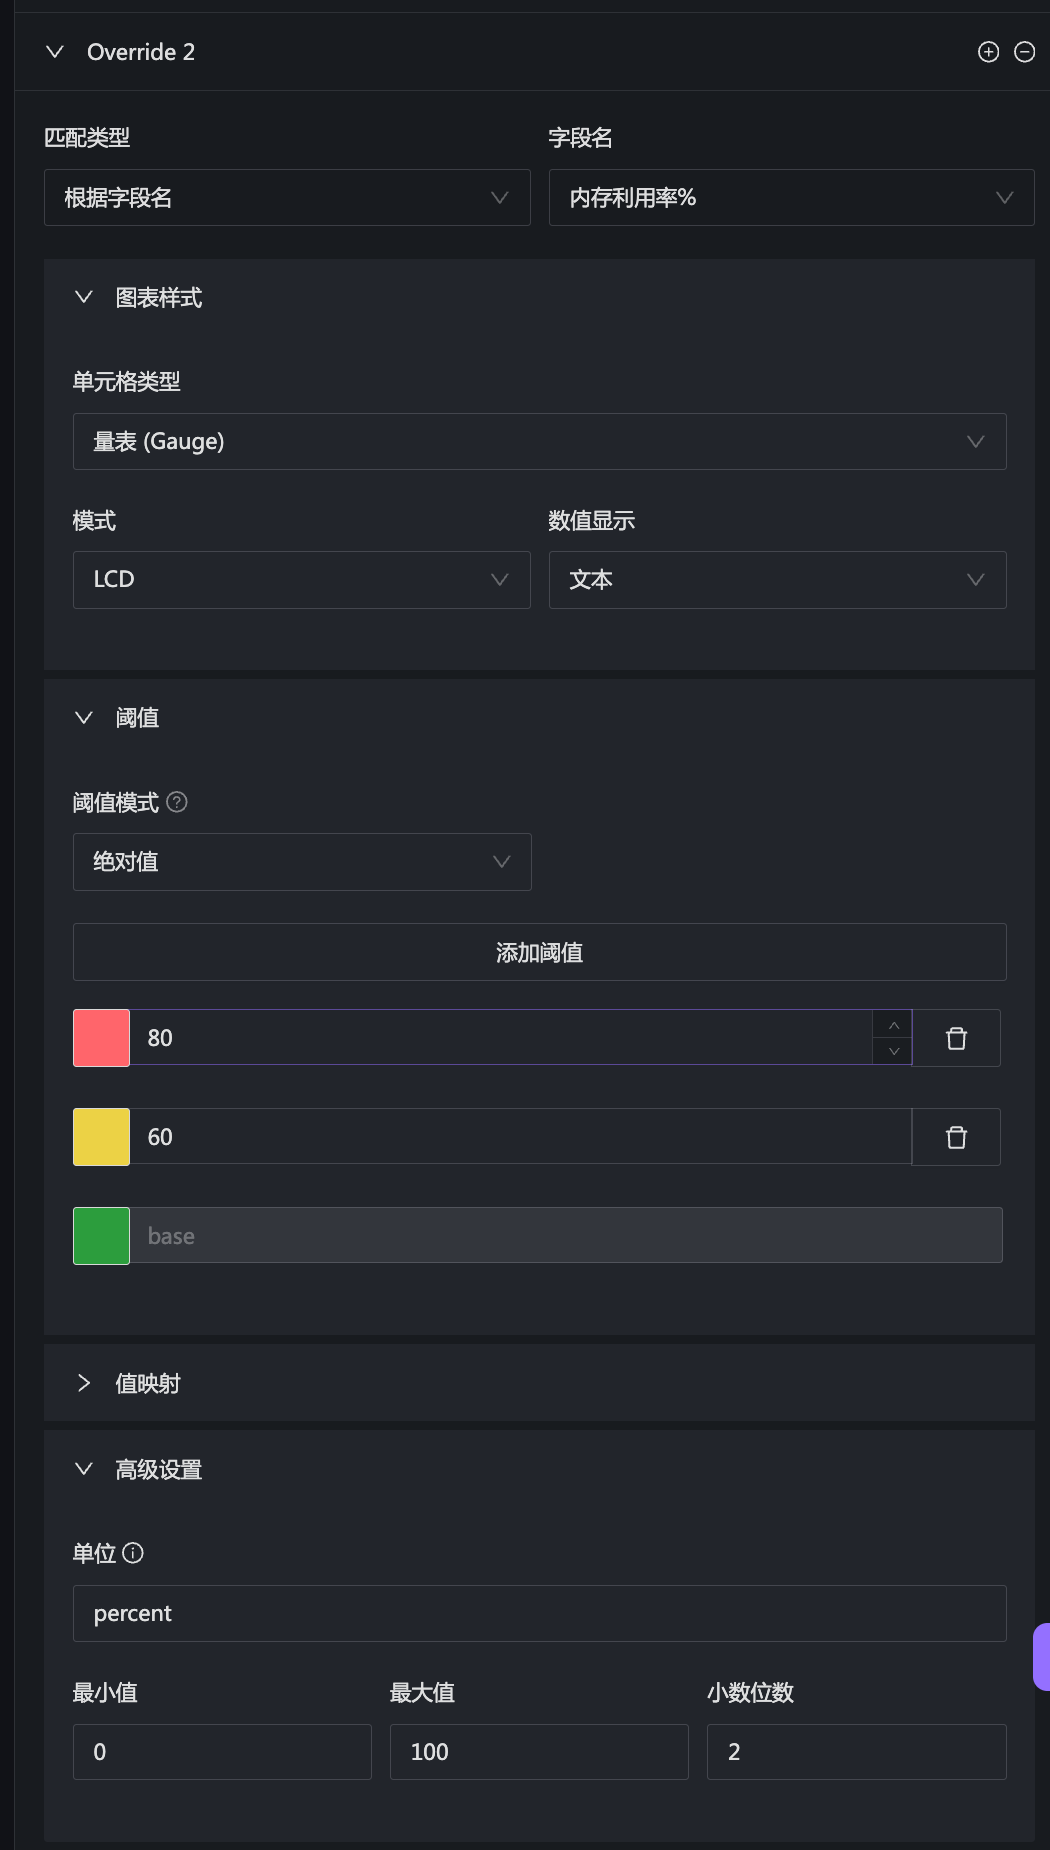This screenshot has height=1850, width=1050.
Task: Open the 模式 dropdown set to LCD
Action: (x=301, y=580)
